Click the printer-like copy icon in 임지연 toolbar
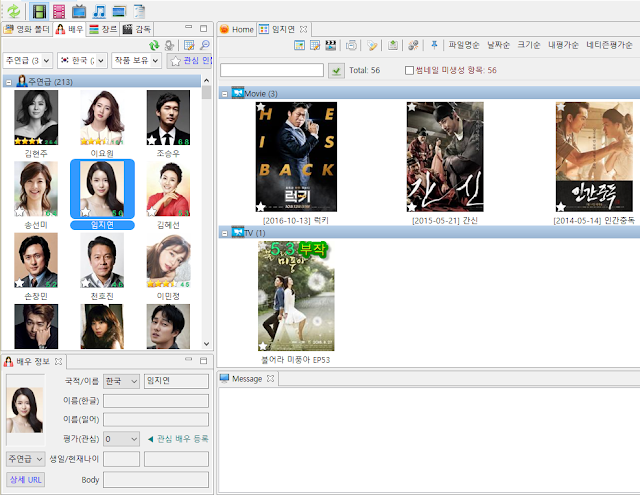The height and width of the screenshot is (495, 640). coord(351,45)
